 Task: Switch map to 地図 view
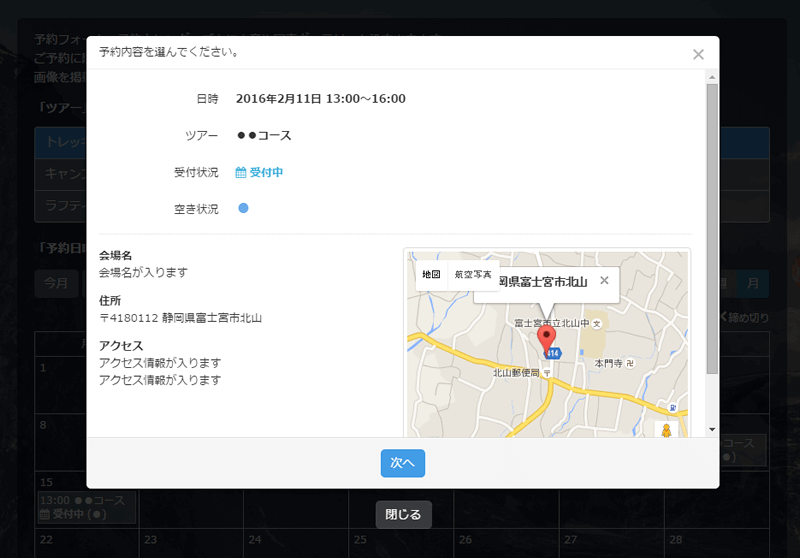tap(431, 274)
